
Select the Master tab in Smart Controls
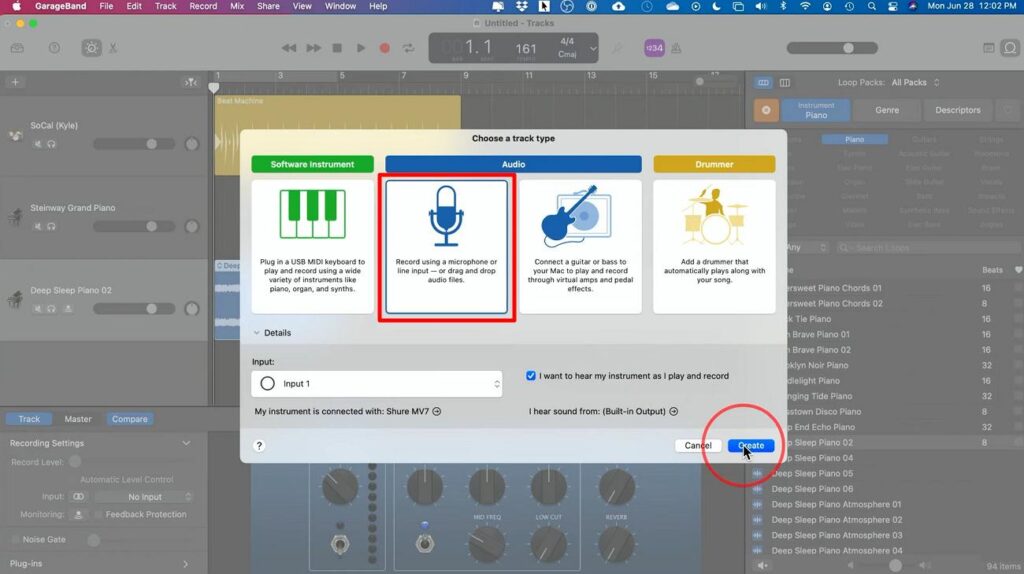click(78, 419)
